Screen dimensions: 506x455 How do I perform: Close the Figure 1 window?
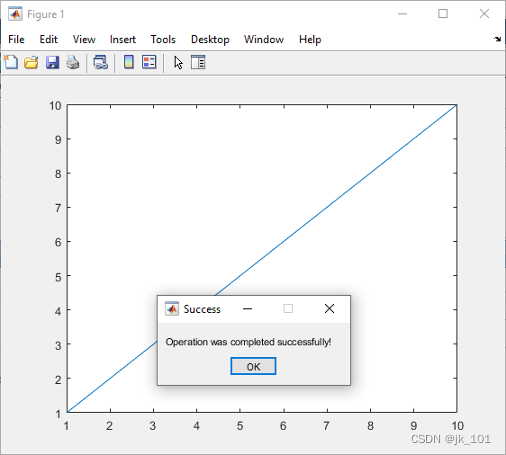[484, 14]
